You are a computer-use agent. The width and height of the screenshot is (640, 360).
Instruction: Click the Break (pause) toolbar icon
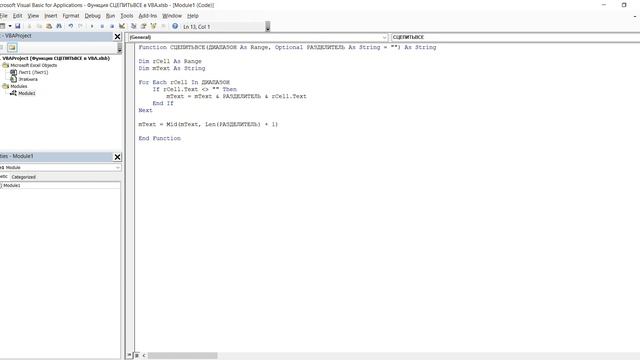(x=102, y=26)
